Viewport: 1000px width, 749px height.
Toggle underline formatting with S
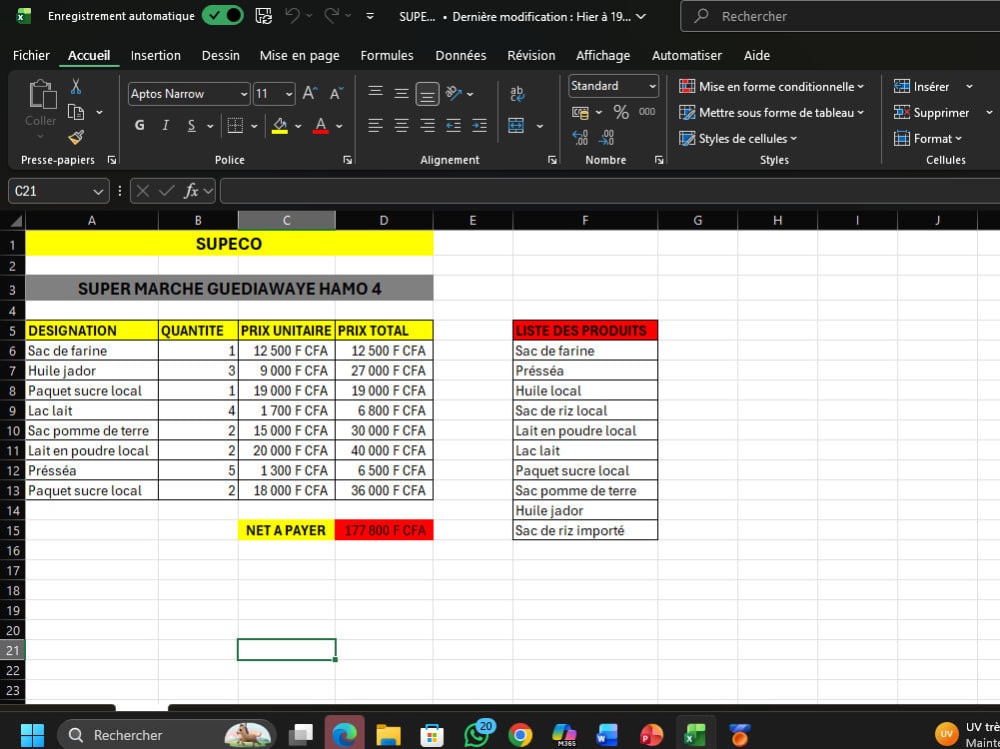[x=191, y=126]
